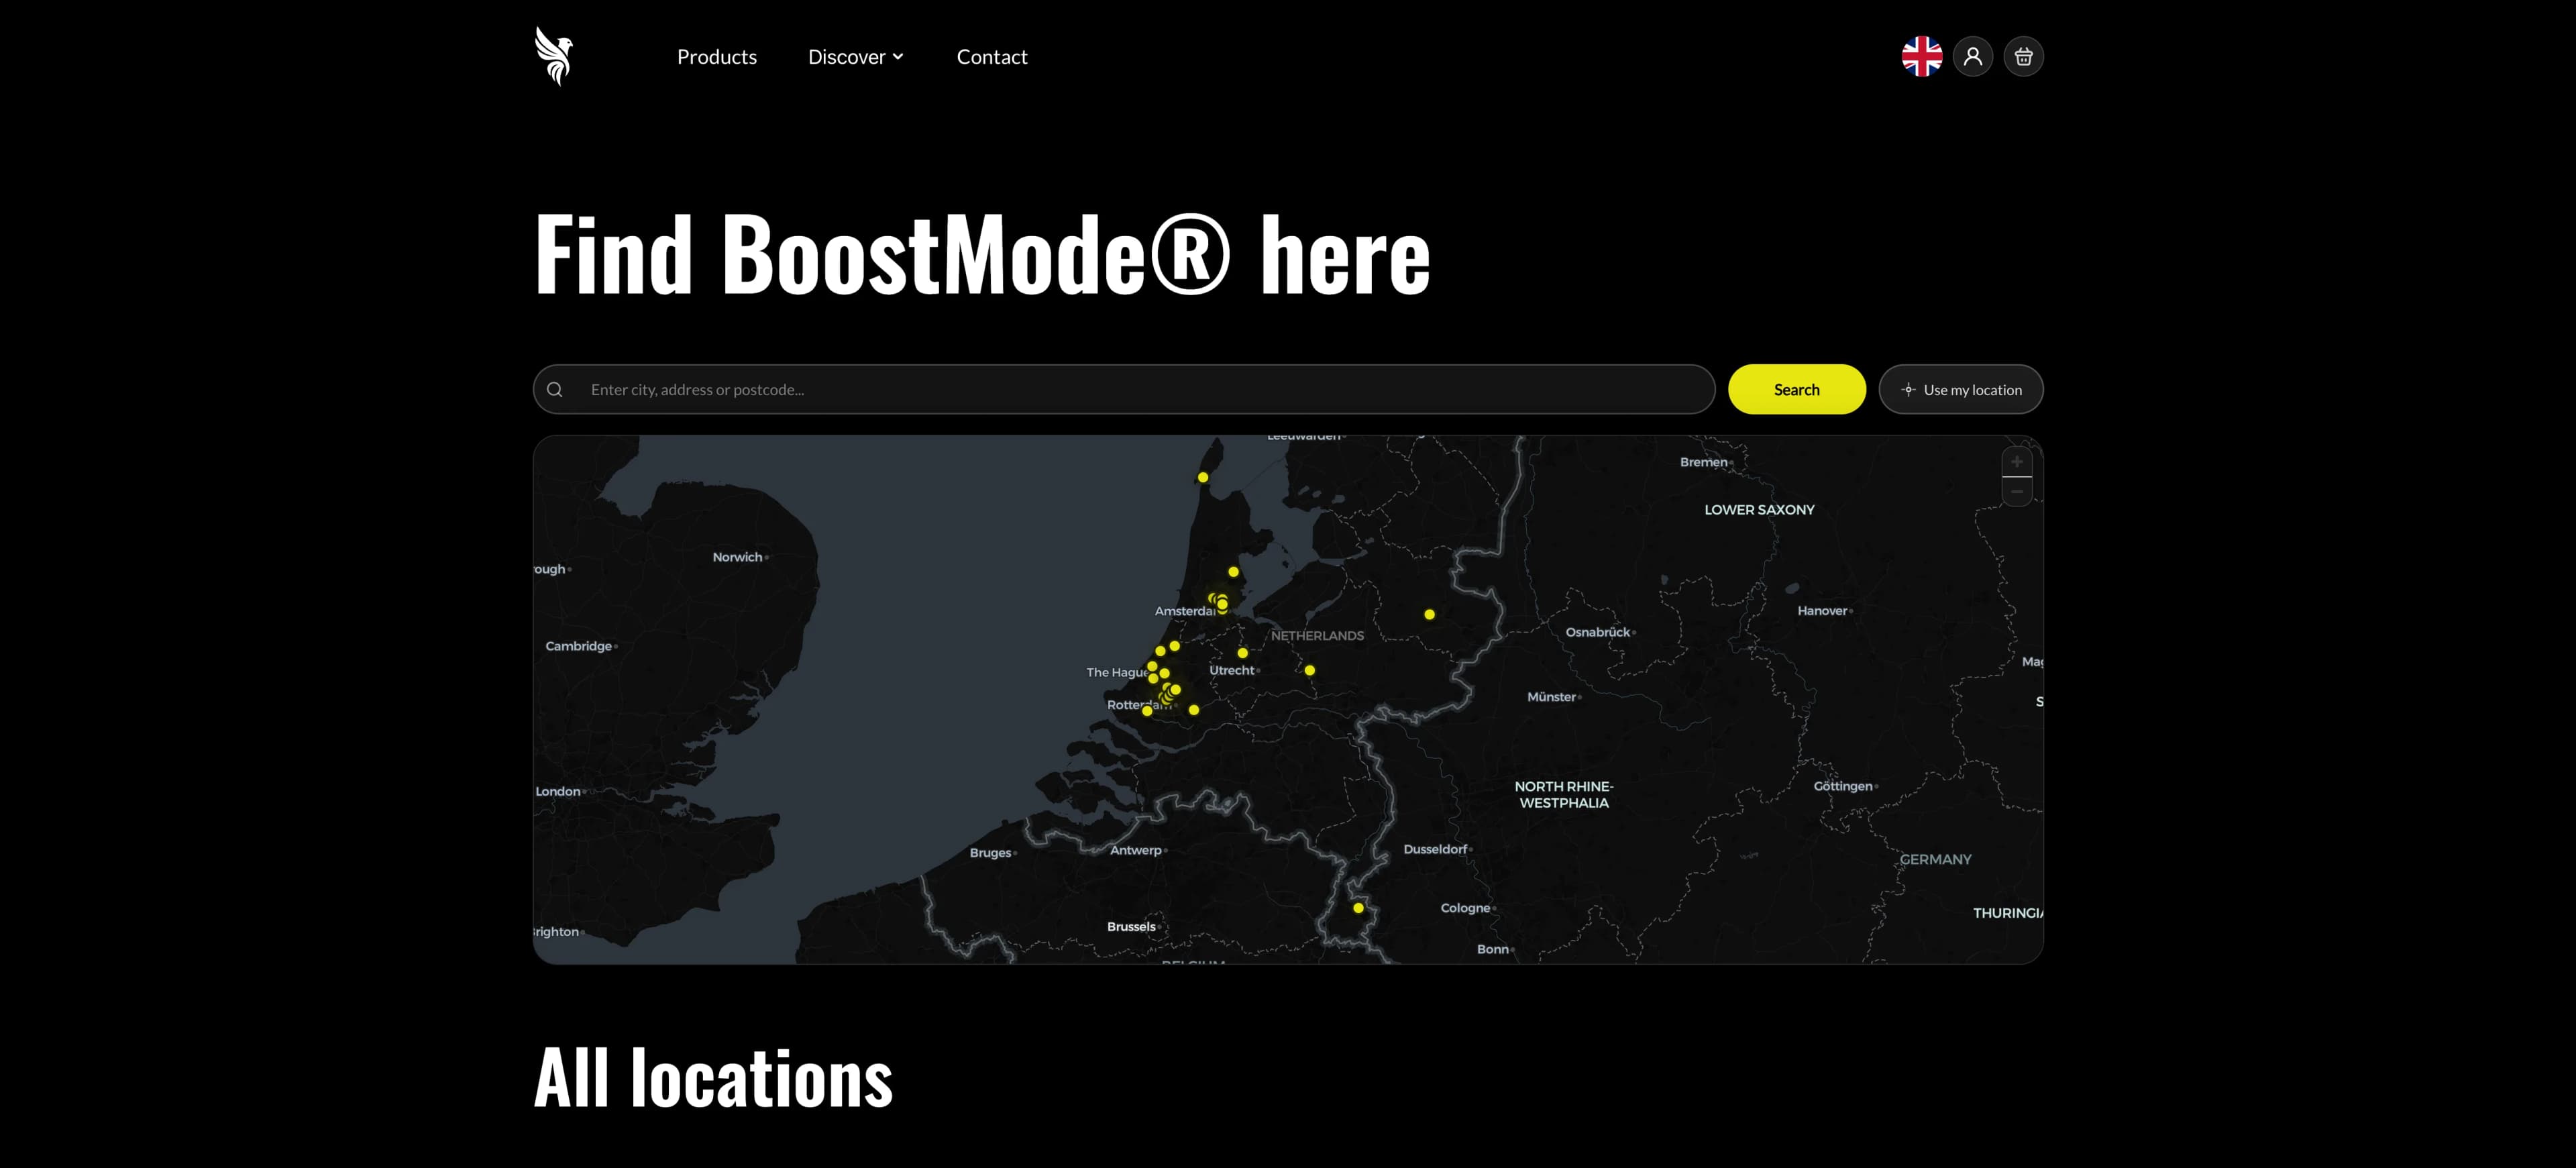
Task: Expand the Discover dropdown menu
Action: tap(856, 57)
